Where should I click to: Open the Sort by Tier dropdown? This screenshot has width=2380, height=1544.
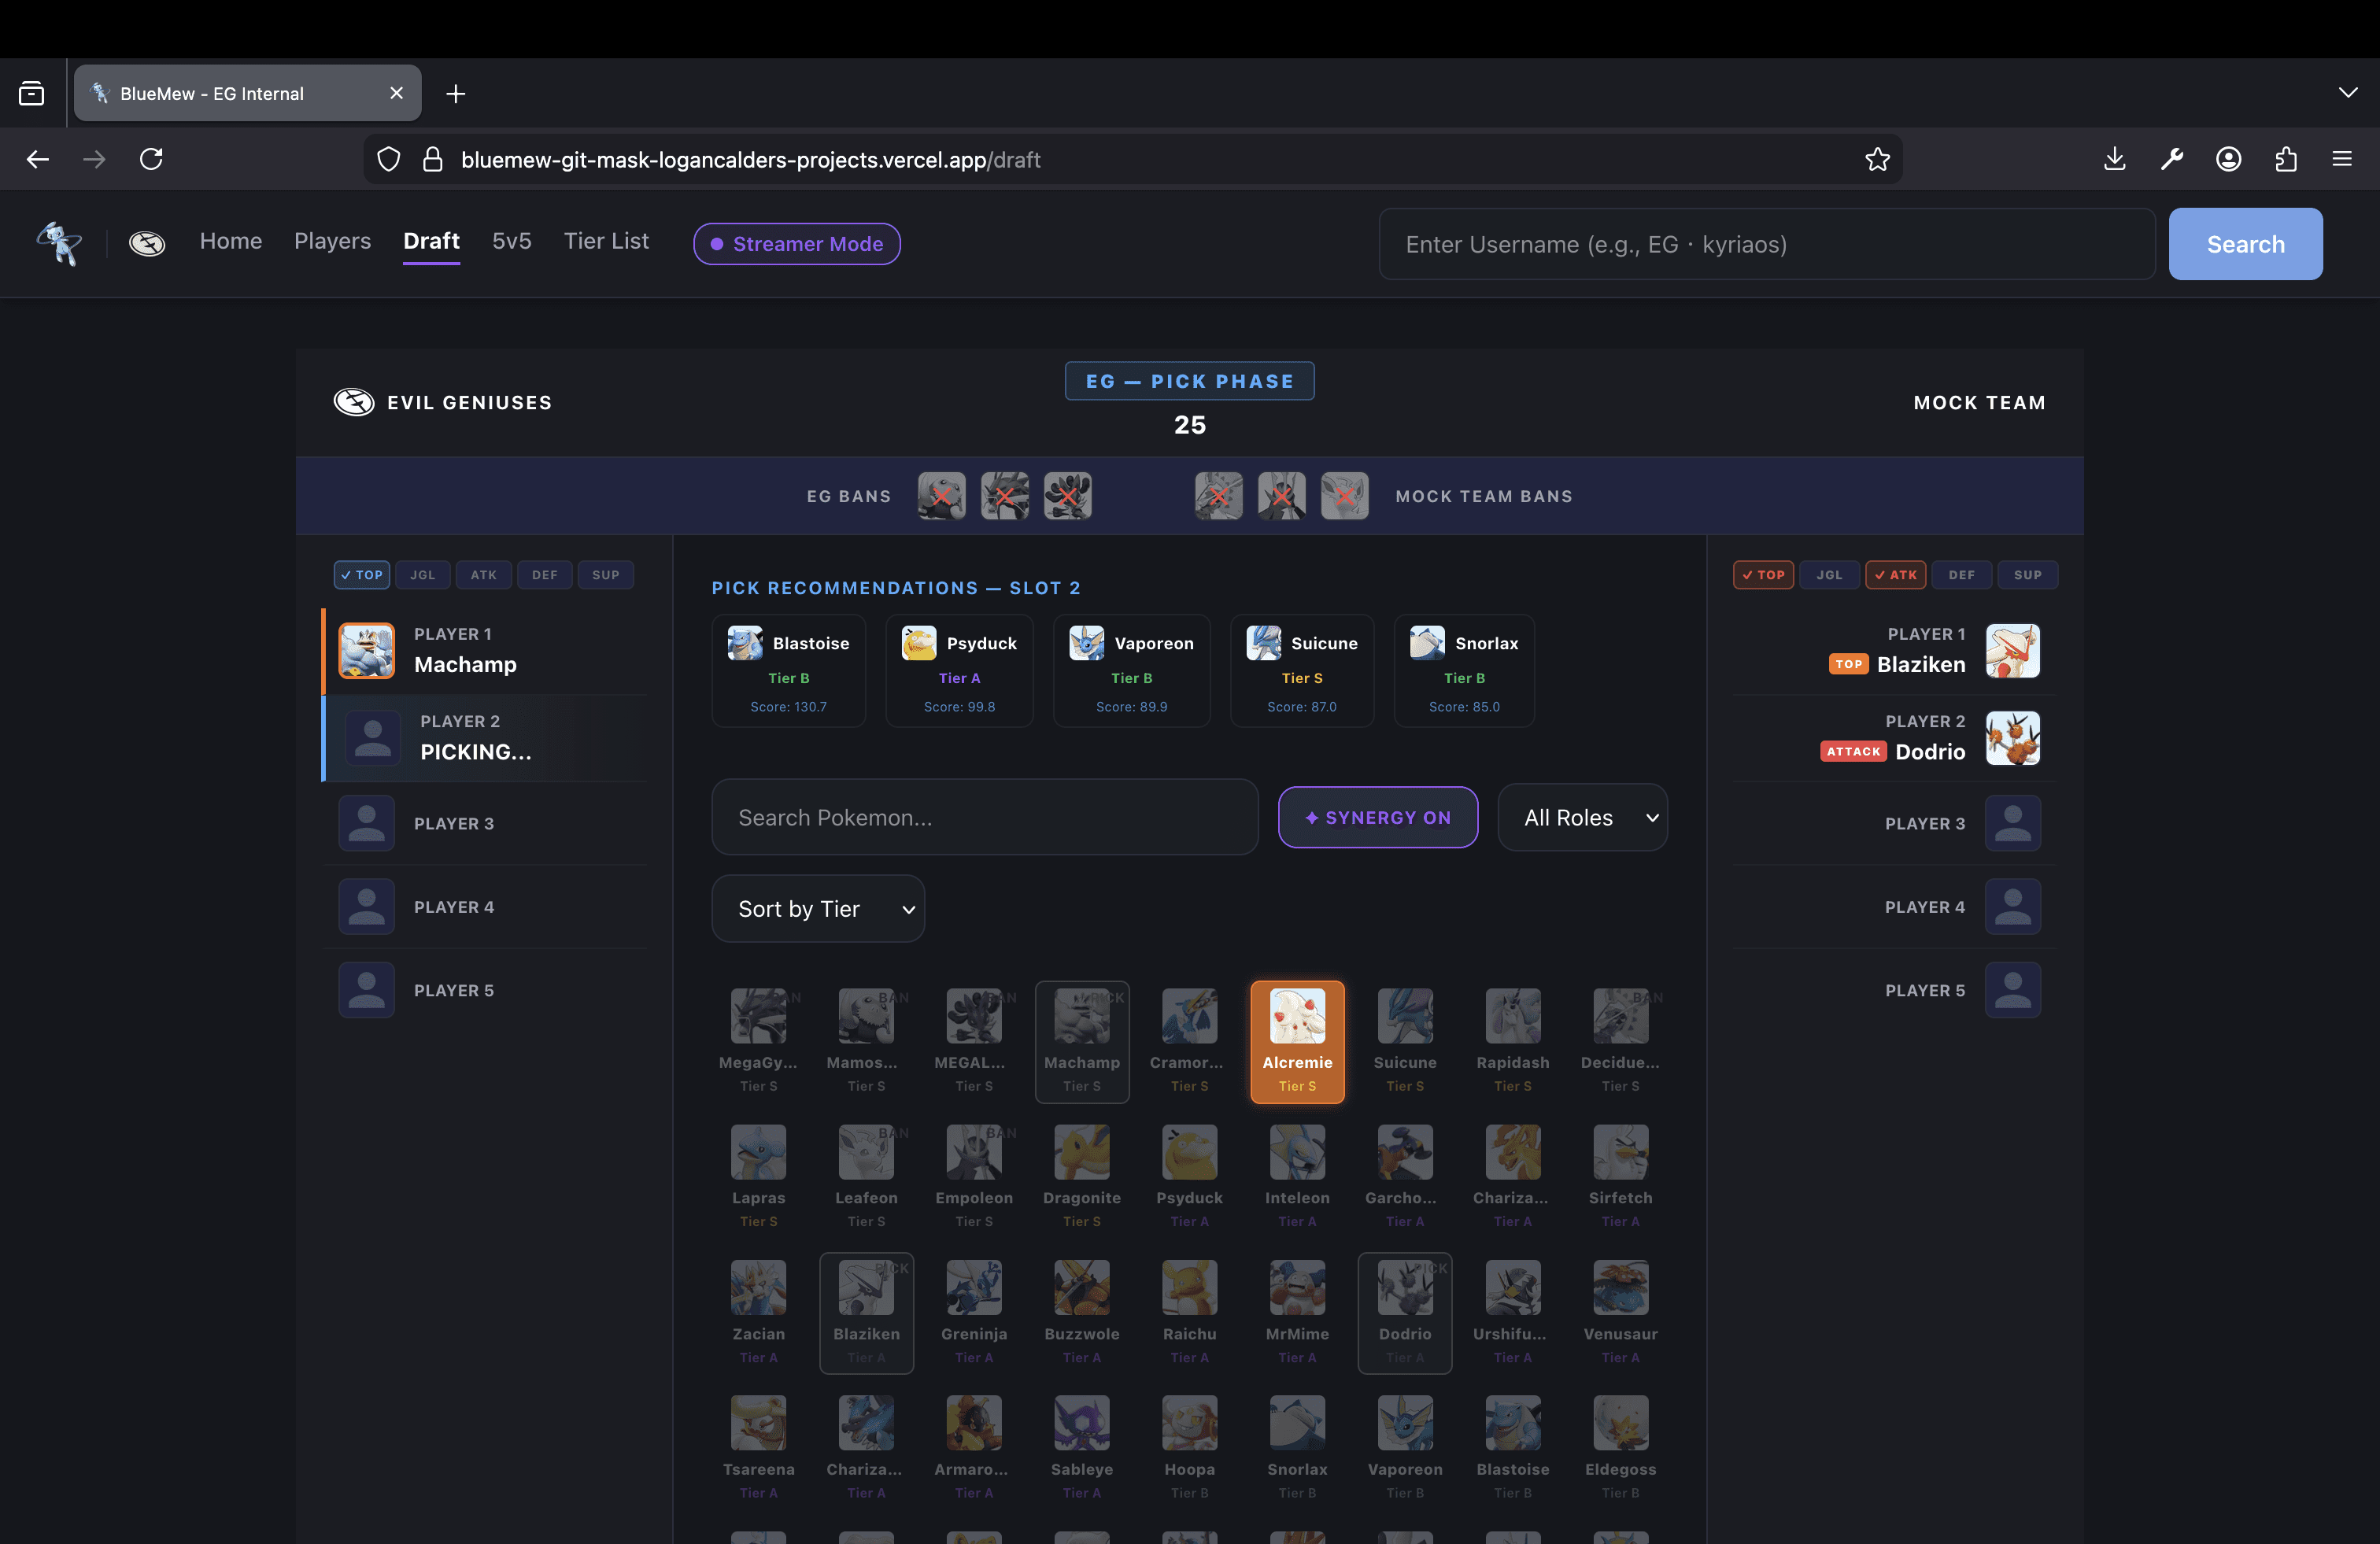pos(818,908)
